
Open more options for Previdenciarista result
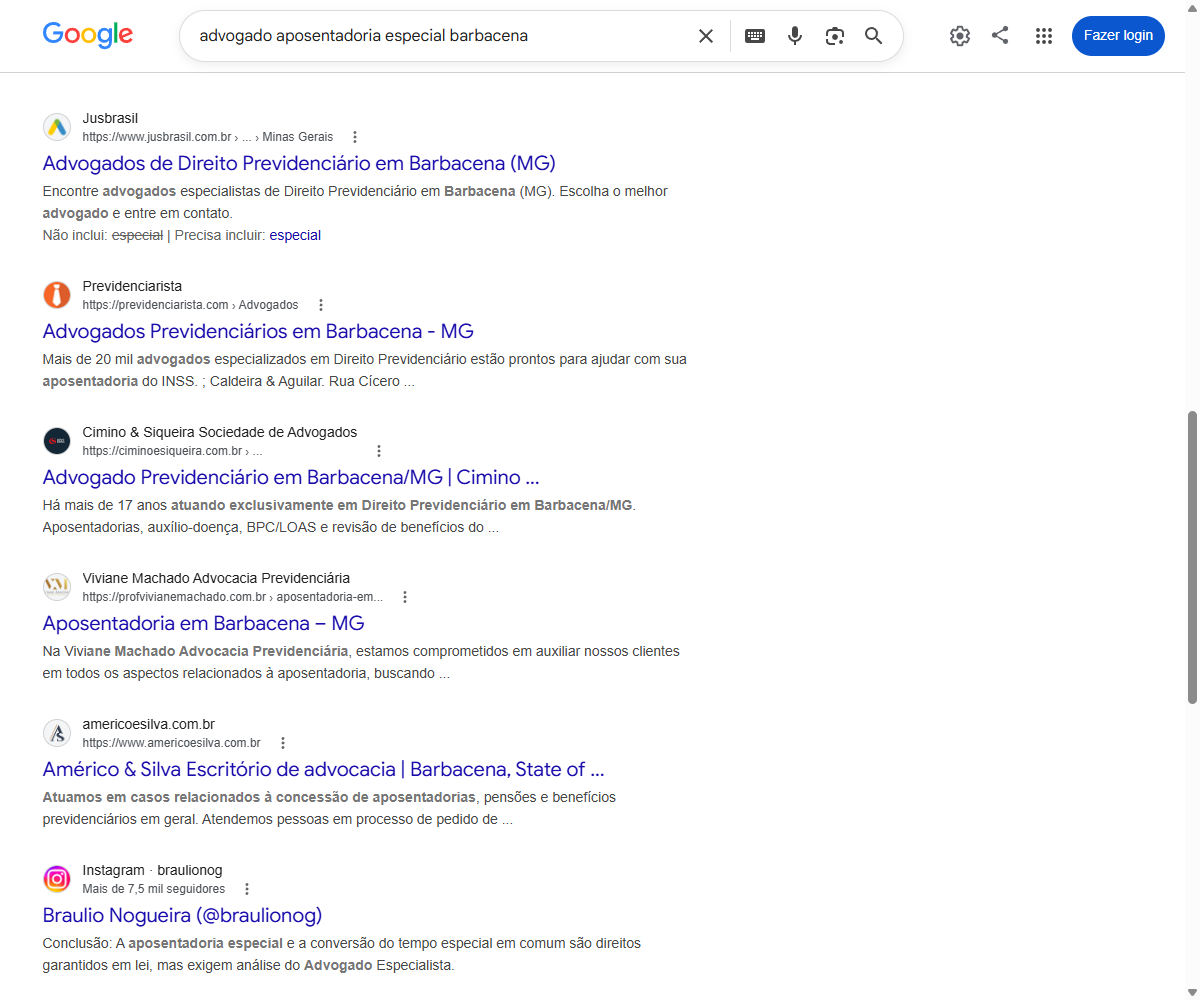click(x=321, y=305)
